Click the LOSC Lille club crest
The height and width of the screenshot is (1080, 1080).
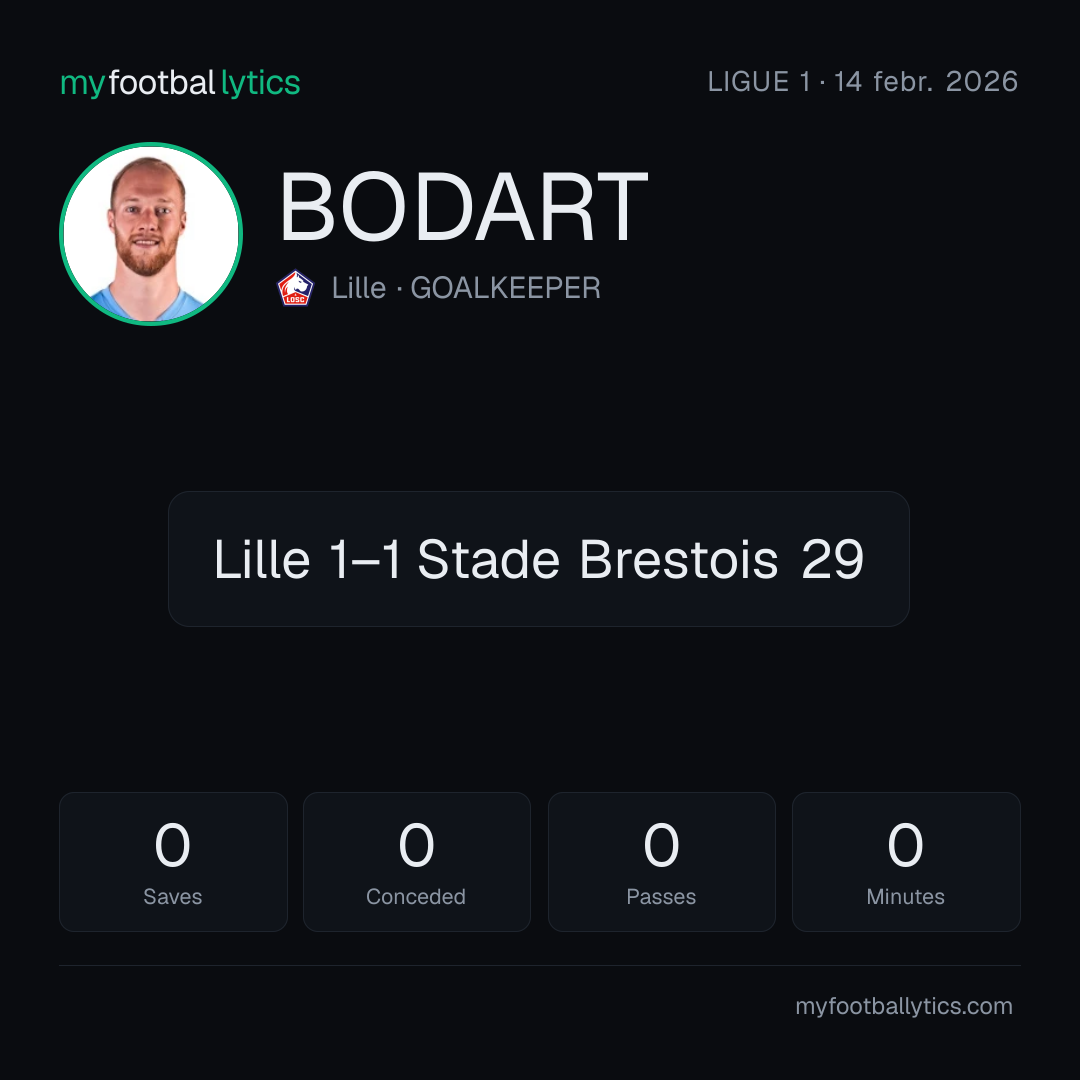point(295,288)
